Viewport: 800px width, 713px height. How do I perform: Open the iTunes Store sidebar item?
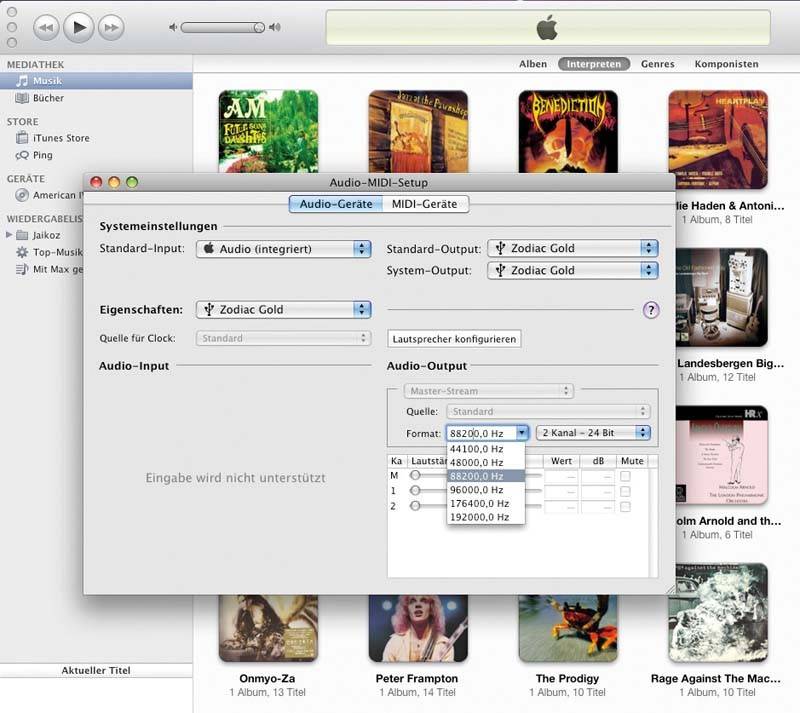point(61,138)
